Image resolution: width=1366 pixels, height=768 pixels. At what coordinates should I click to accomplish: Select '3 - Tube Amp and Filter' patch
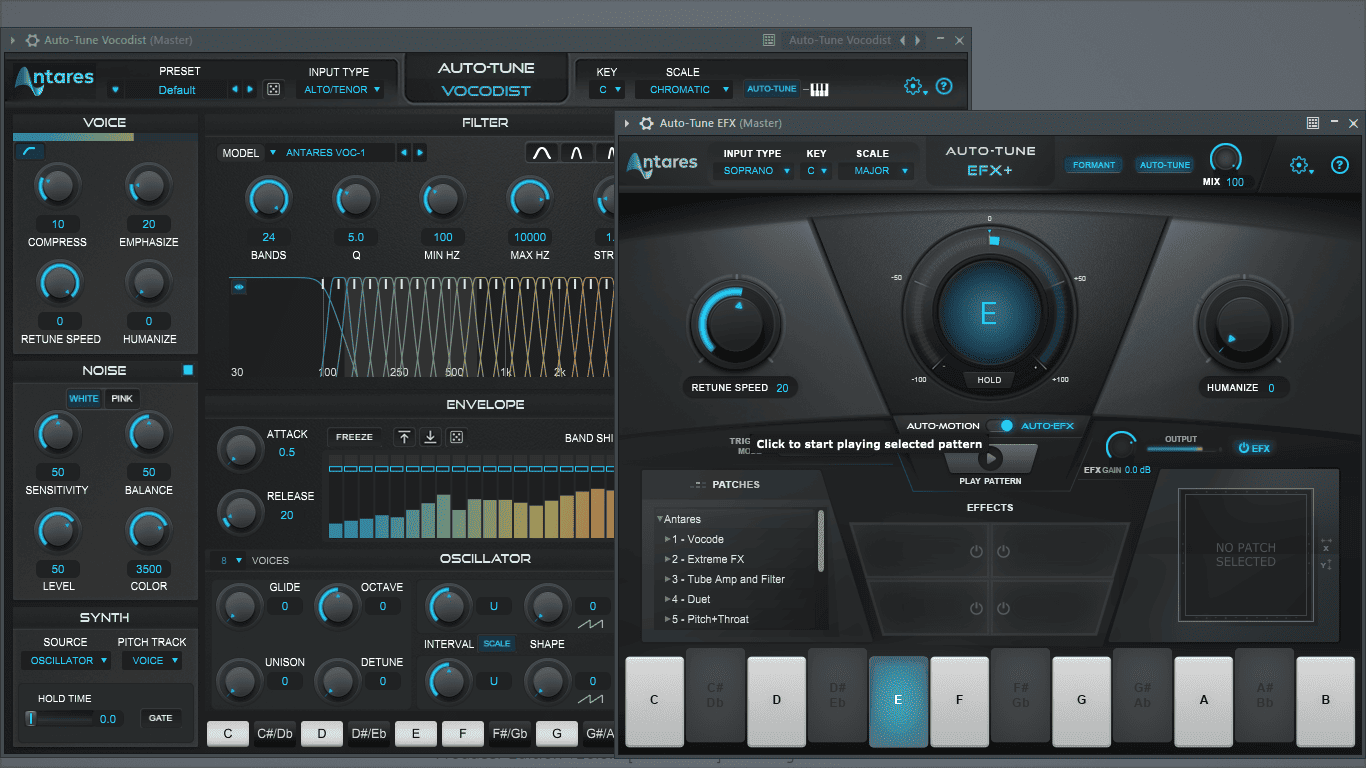pos(728,579)
